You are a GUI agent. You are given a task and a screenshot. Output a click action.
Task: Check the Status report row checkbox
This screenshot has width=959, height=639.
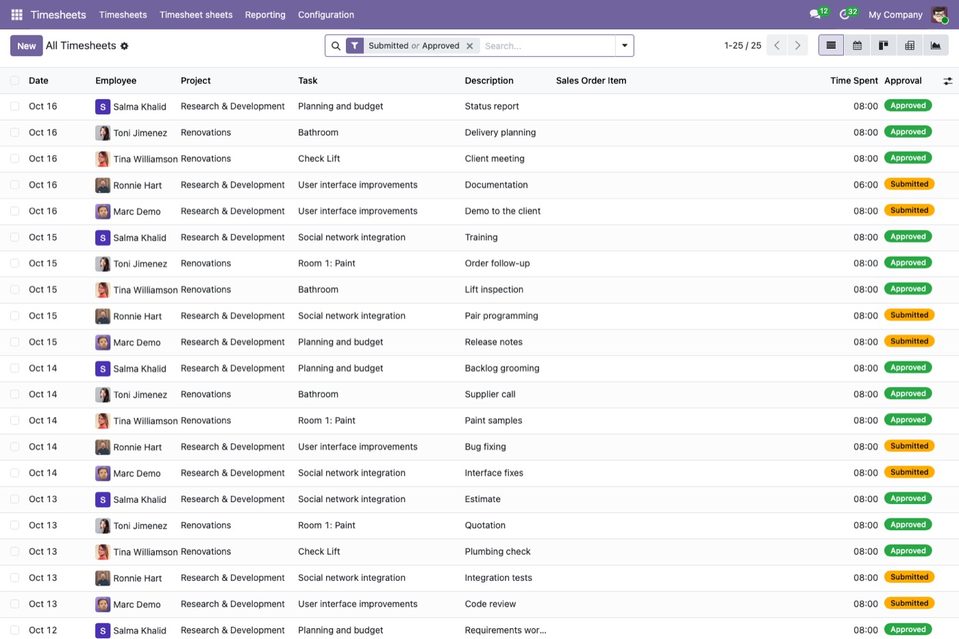point(15,106)
